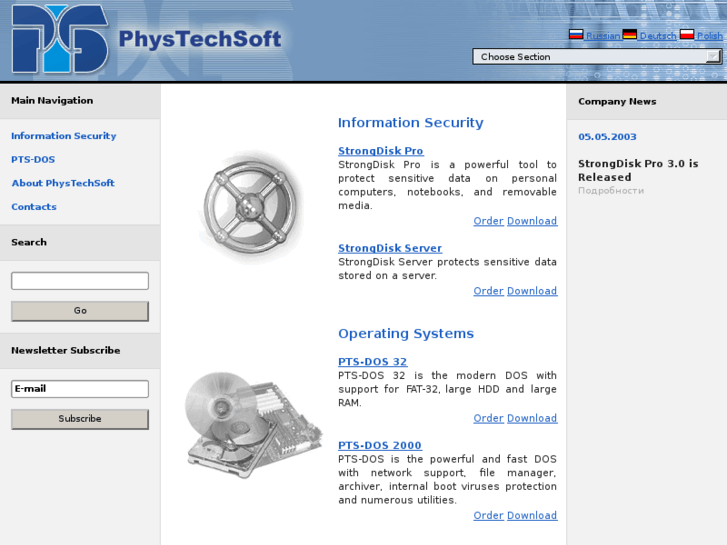Click the Newsletter Subscribe heading
727x545 pixels.
(65, 350)
